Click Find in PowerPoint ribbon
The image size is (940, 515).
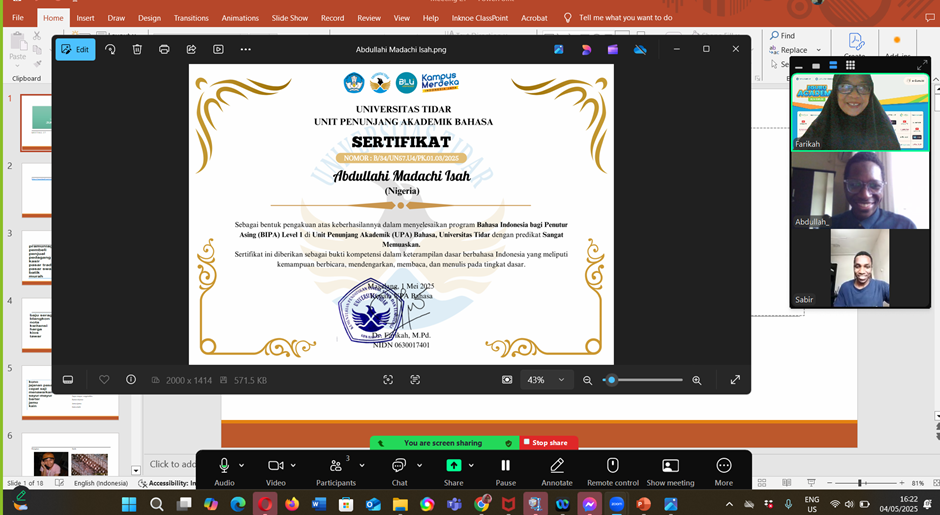click(x=783, y=35)
